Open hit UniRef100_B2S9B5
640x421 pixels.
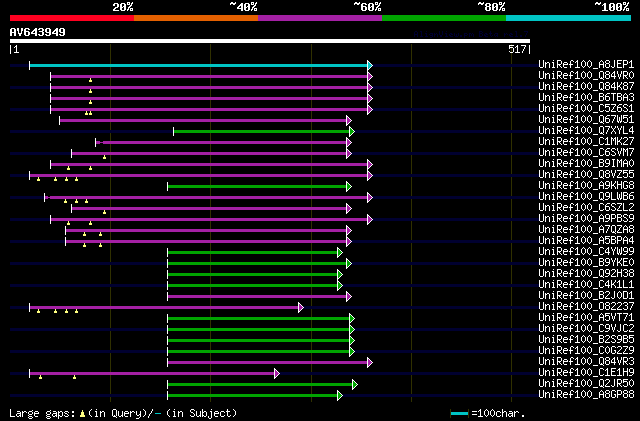coord(586,340)
